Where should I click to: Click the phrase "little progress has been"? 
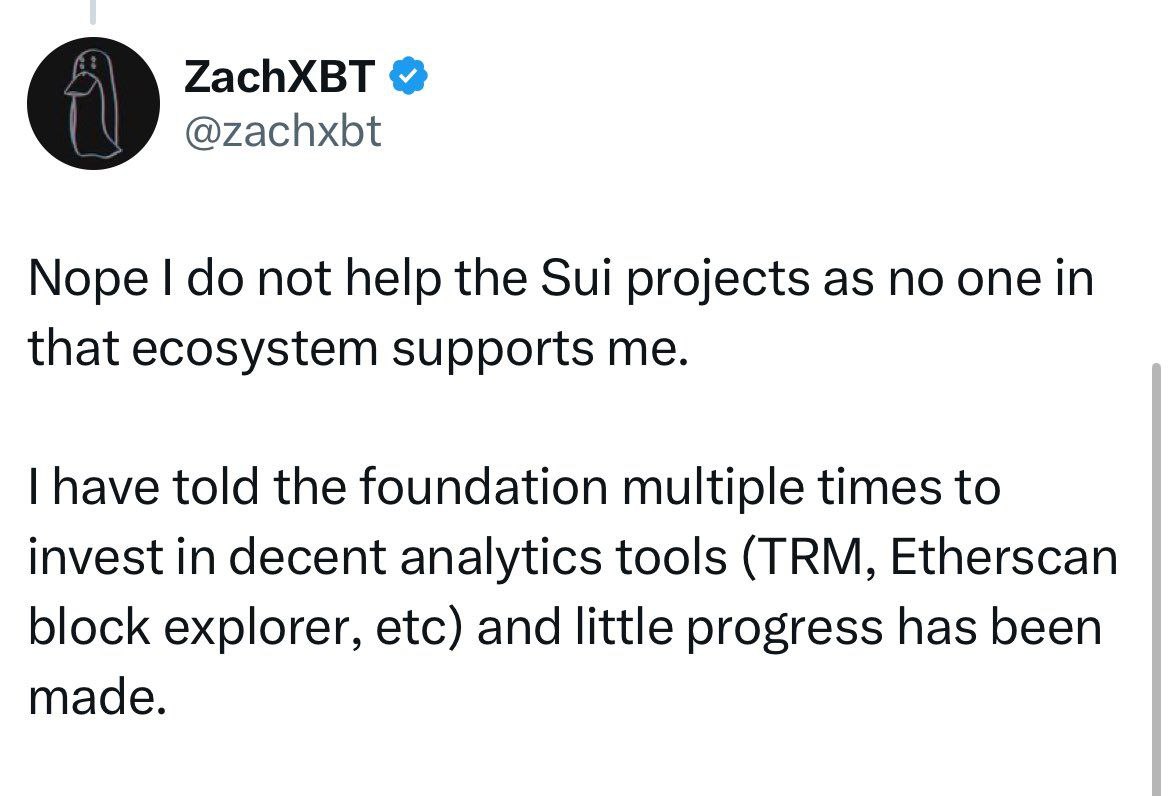[x=839, y=628]
